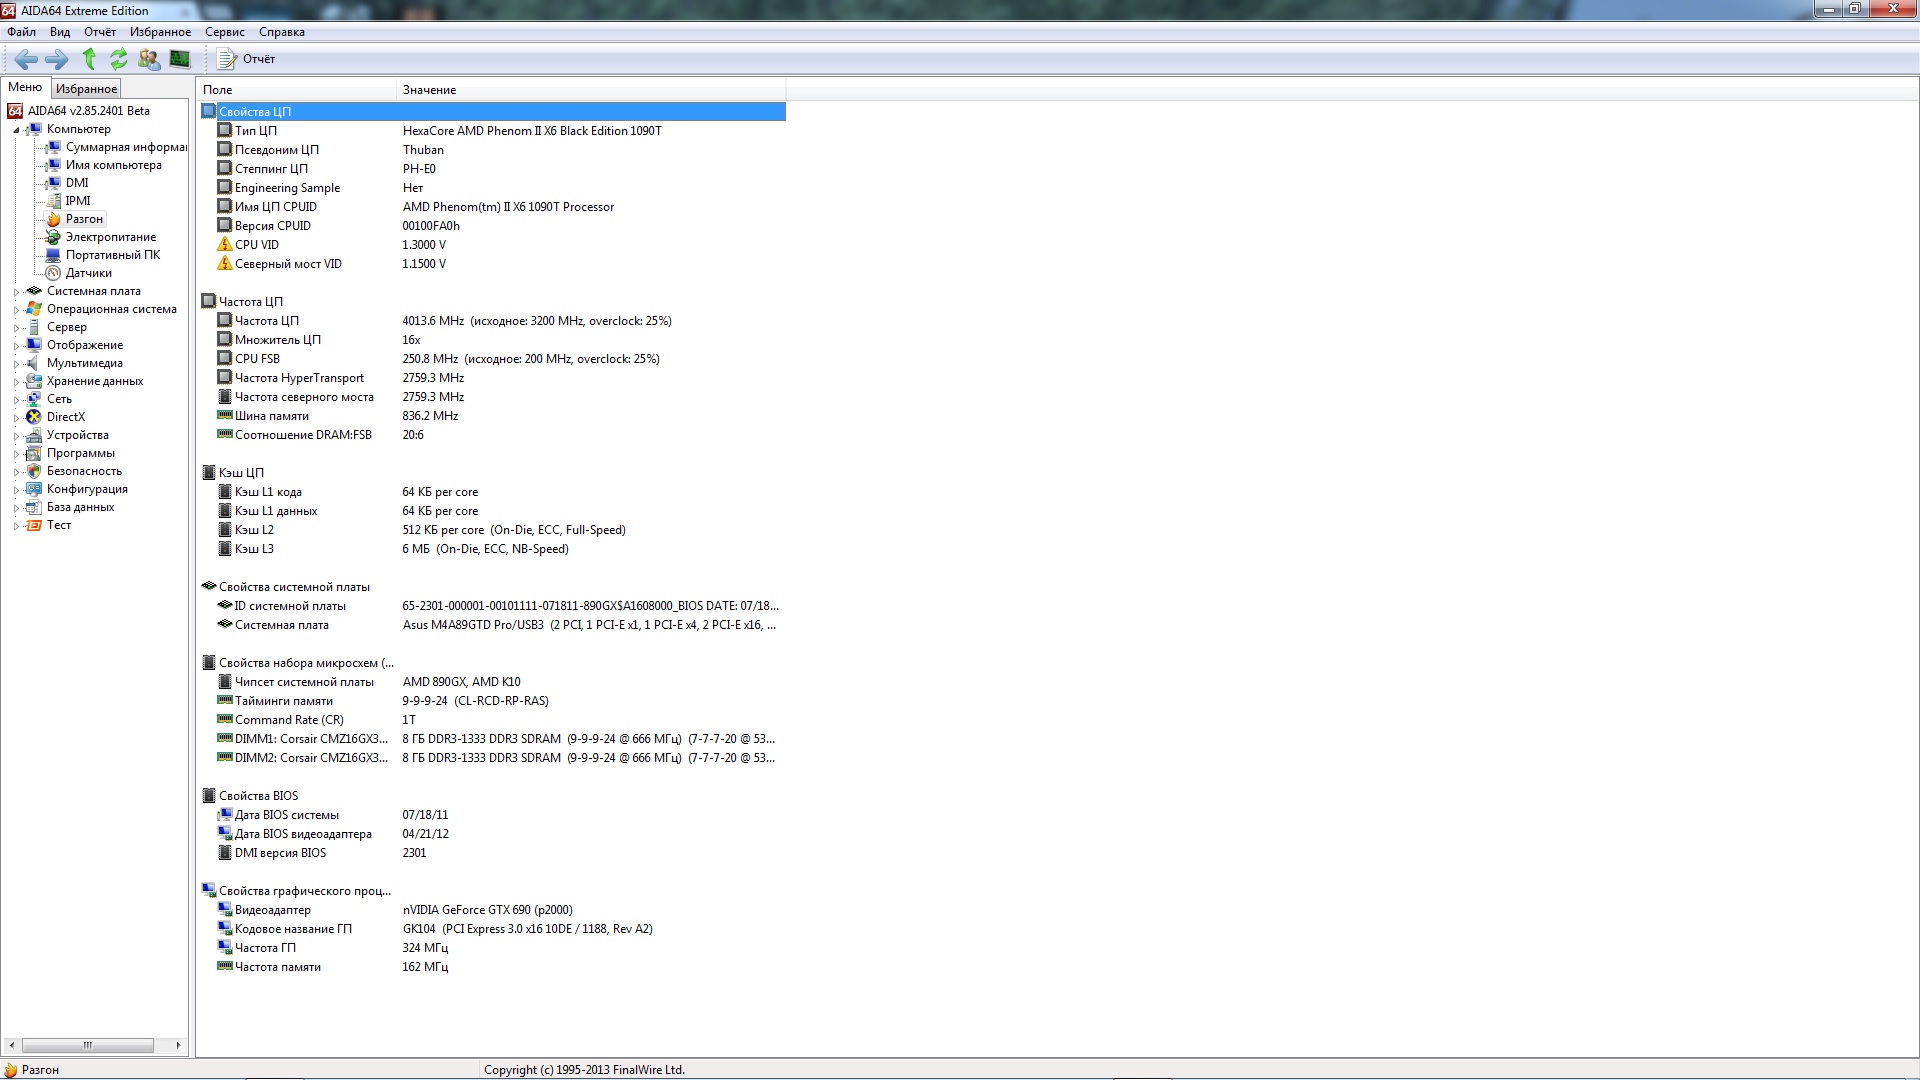This screenshot has height=1080, width=1920.
Task: Select the Command Rate (CR) row
Action: tap(493, 720)
